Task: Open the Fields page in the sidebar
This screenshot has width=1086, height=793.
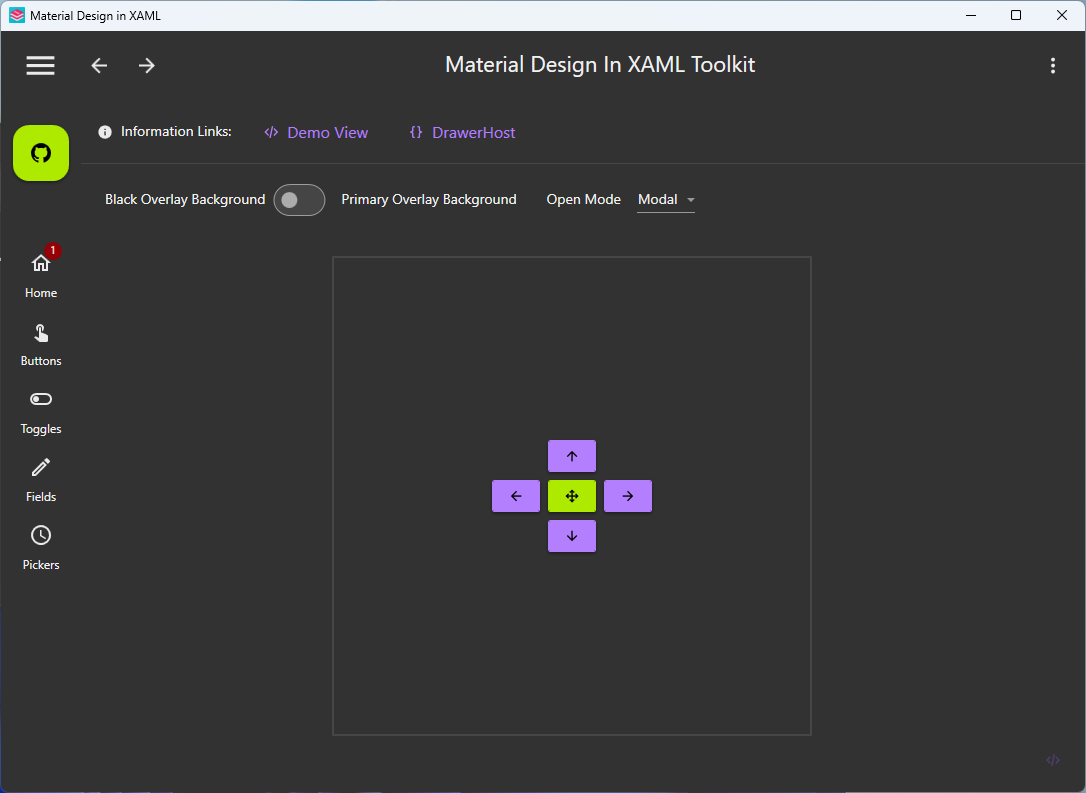Action: click(x=41, y=481)
